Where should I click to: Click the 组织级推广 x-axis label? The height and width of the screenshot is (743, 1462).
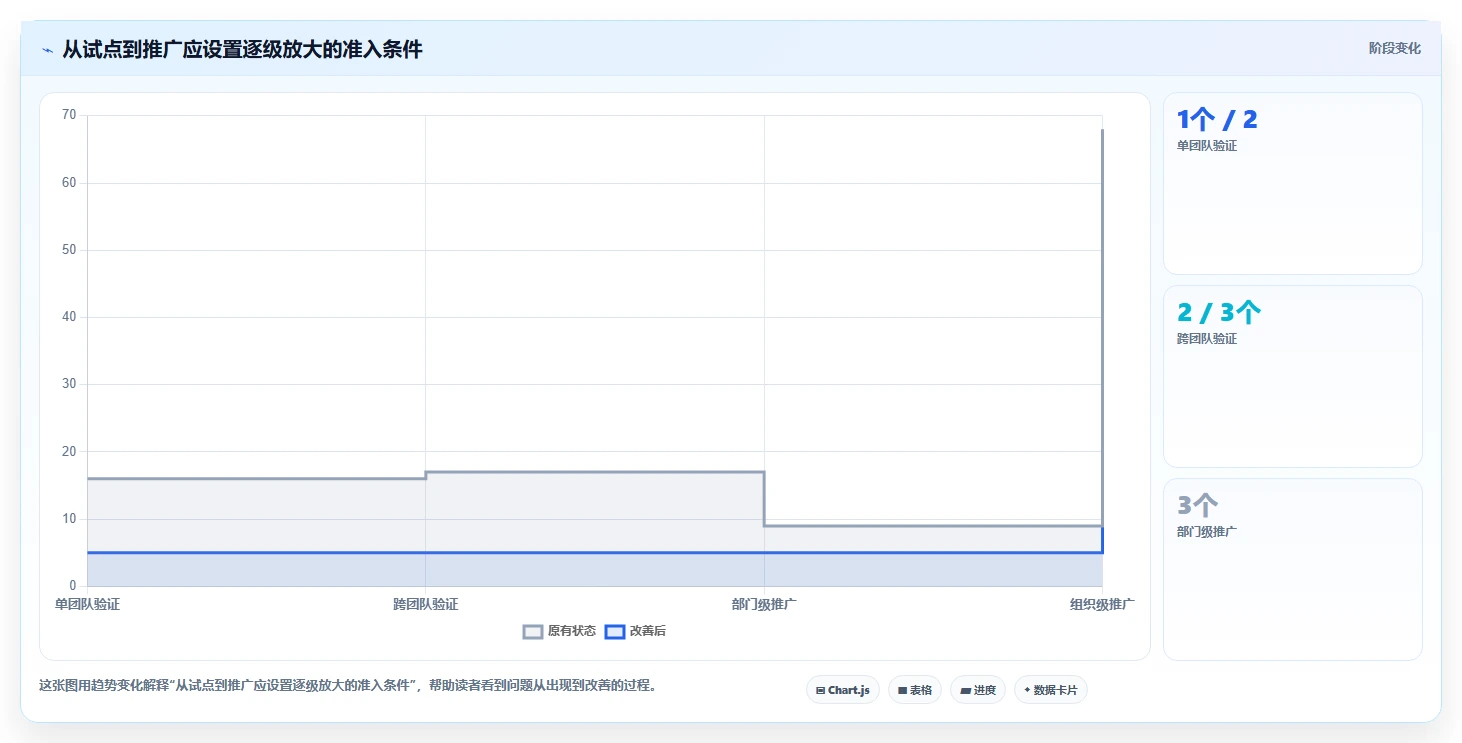[1102, 604]
